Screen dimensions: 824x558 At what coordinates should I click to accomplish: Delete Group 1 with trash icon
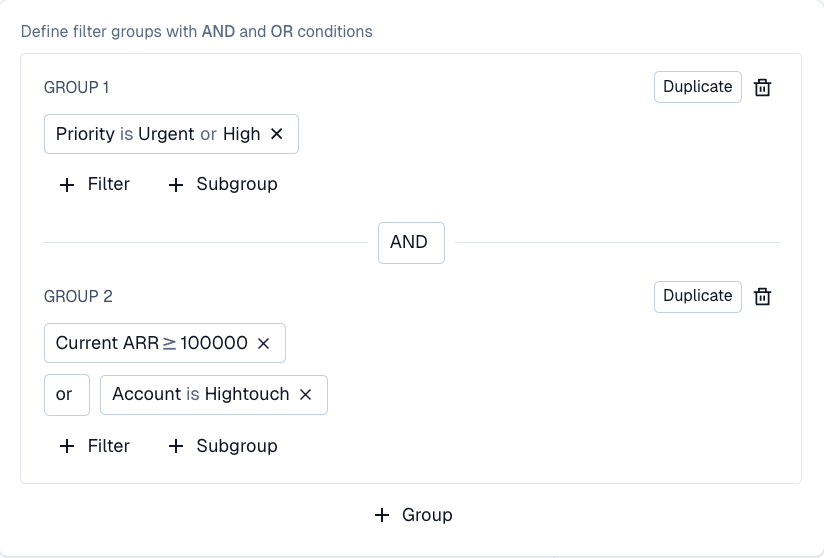coord(762,87)
